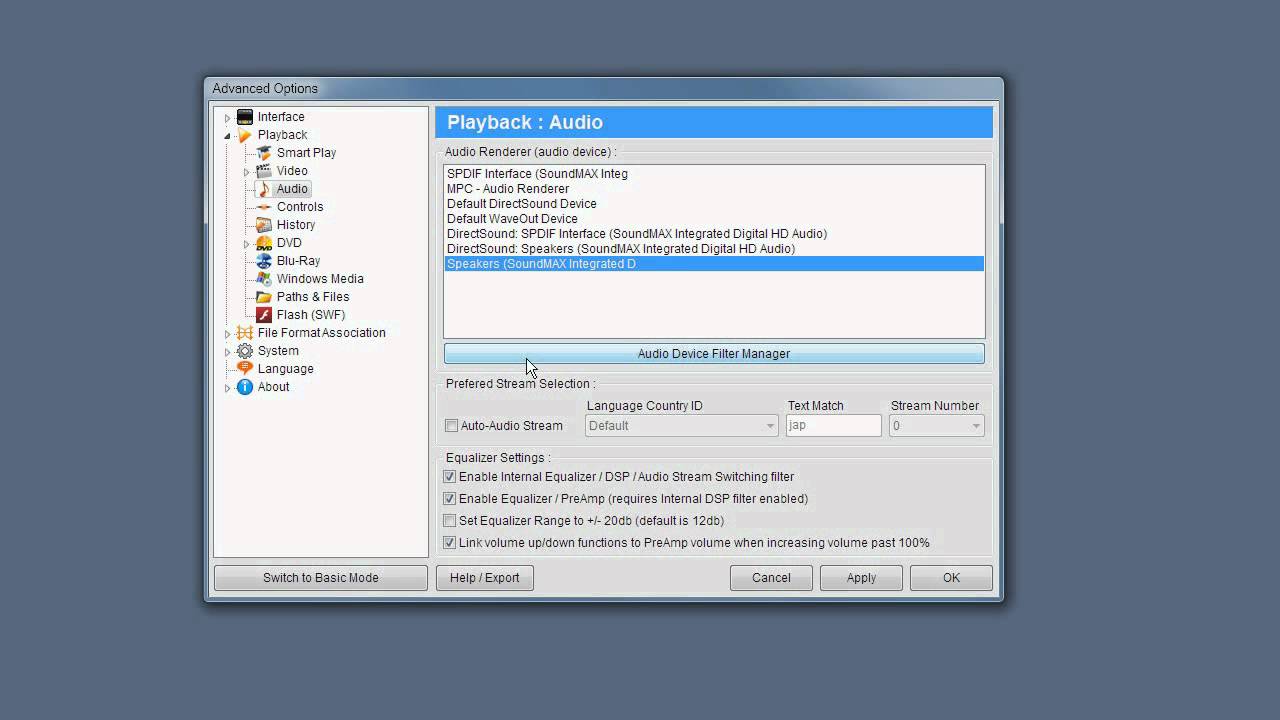The height and width of the screenshot is (720, 1280).
Task: Click the File Format Association icon
Action: coord(245,333)
